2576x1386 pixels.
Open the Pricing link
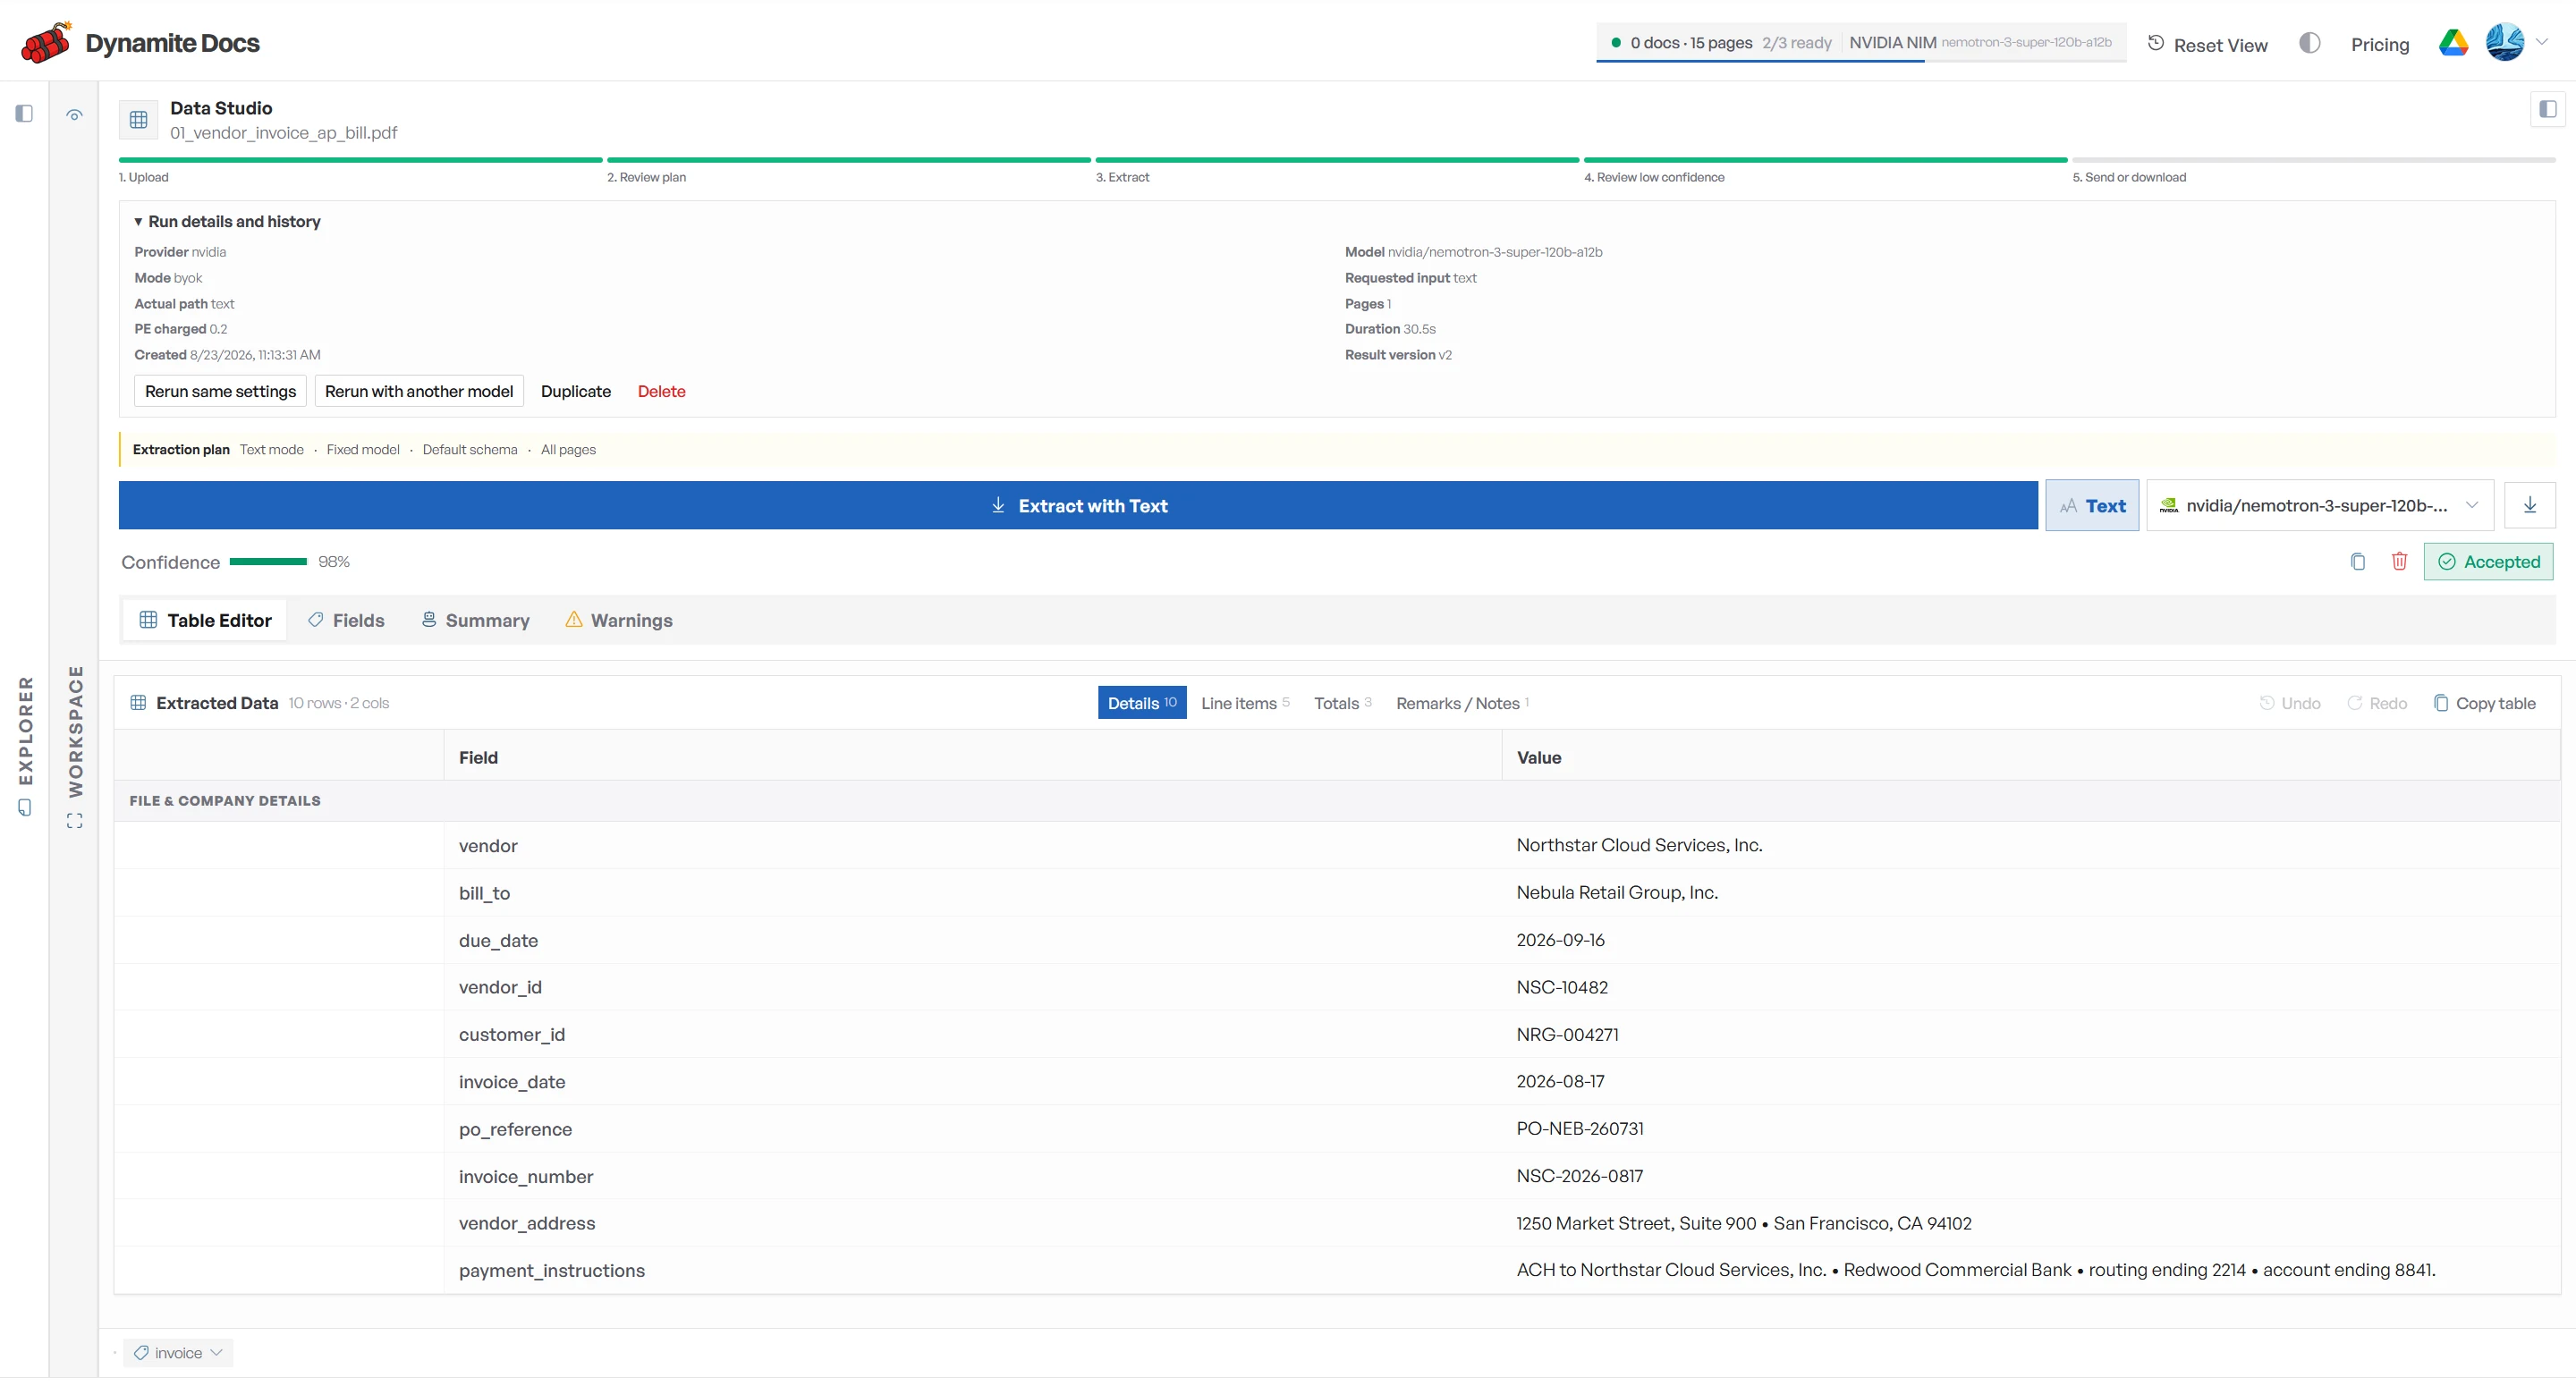2380,44
